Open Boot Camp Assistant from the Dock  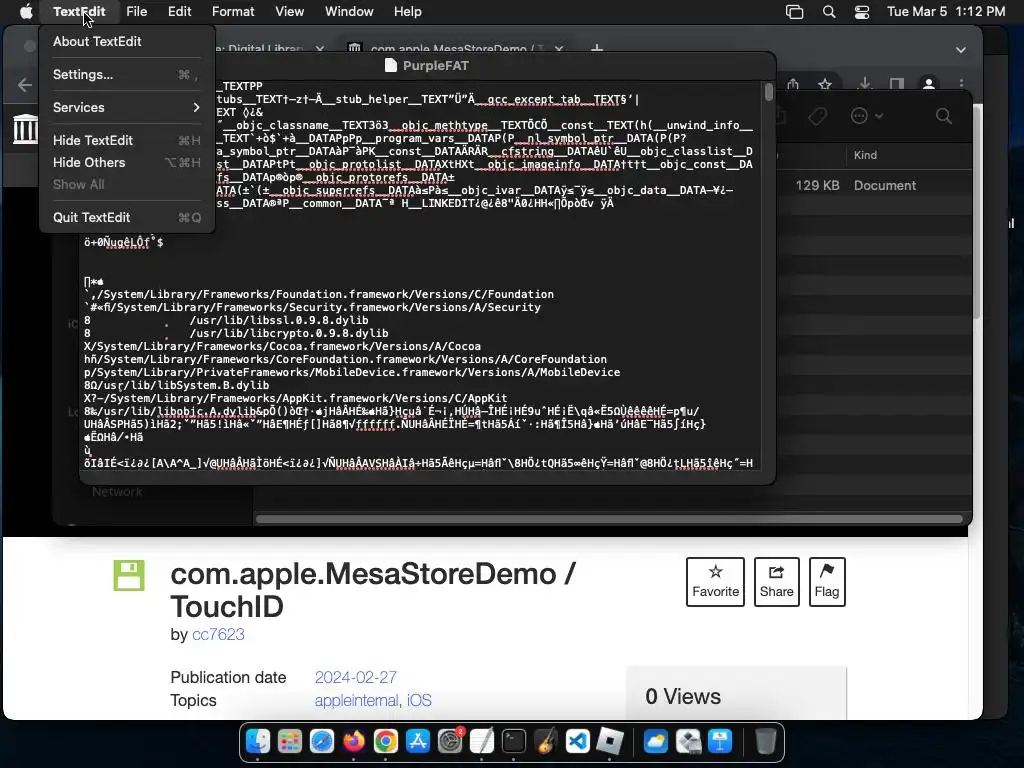point(688,741)
